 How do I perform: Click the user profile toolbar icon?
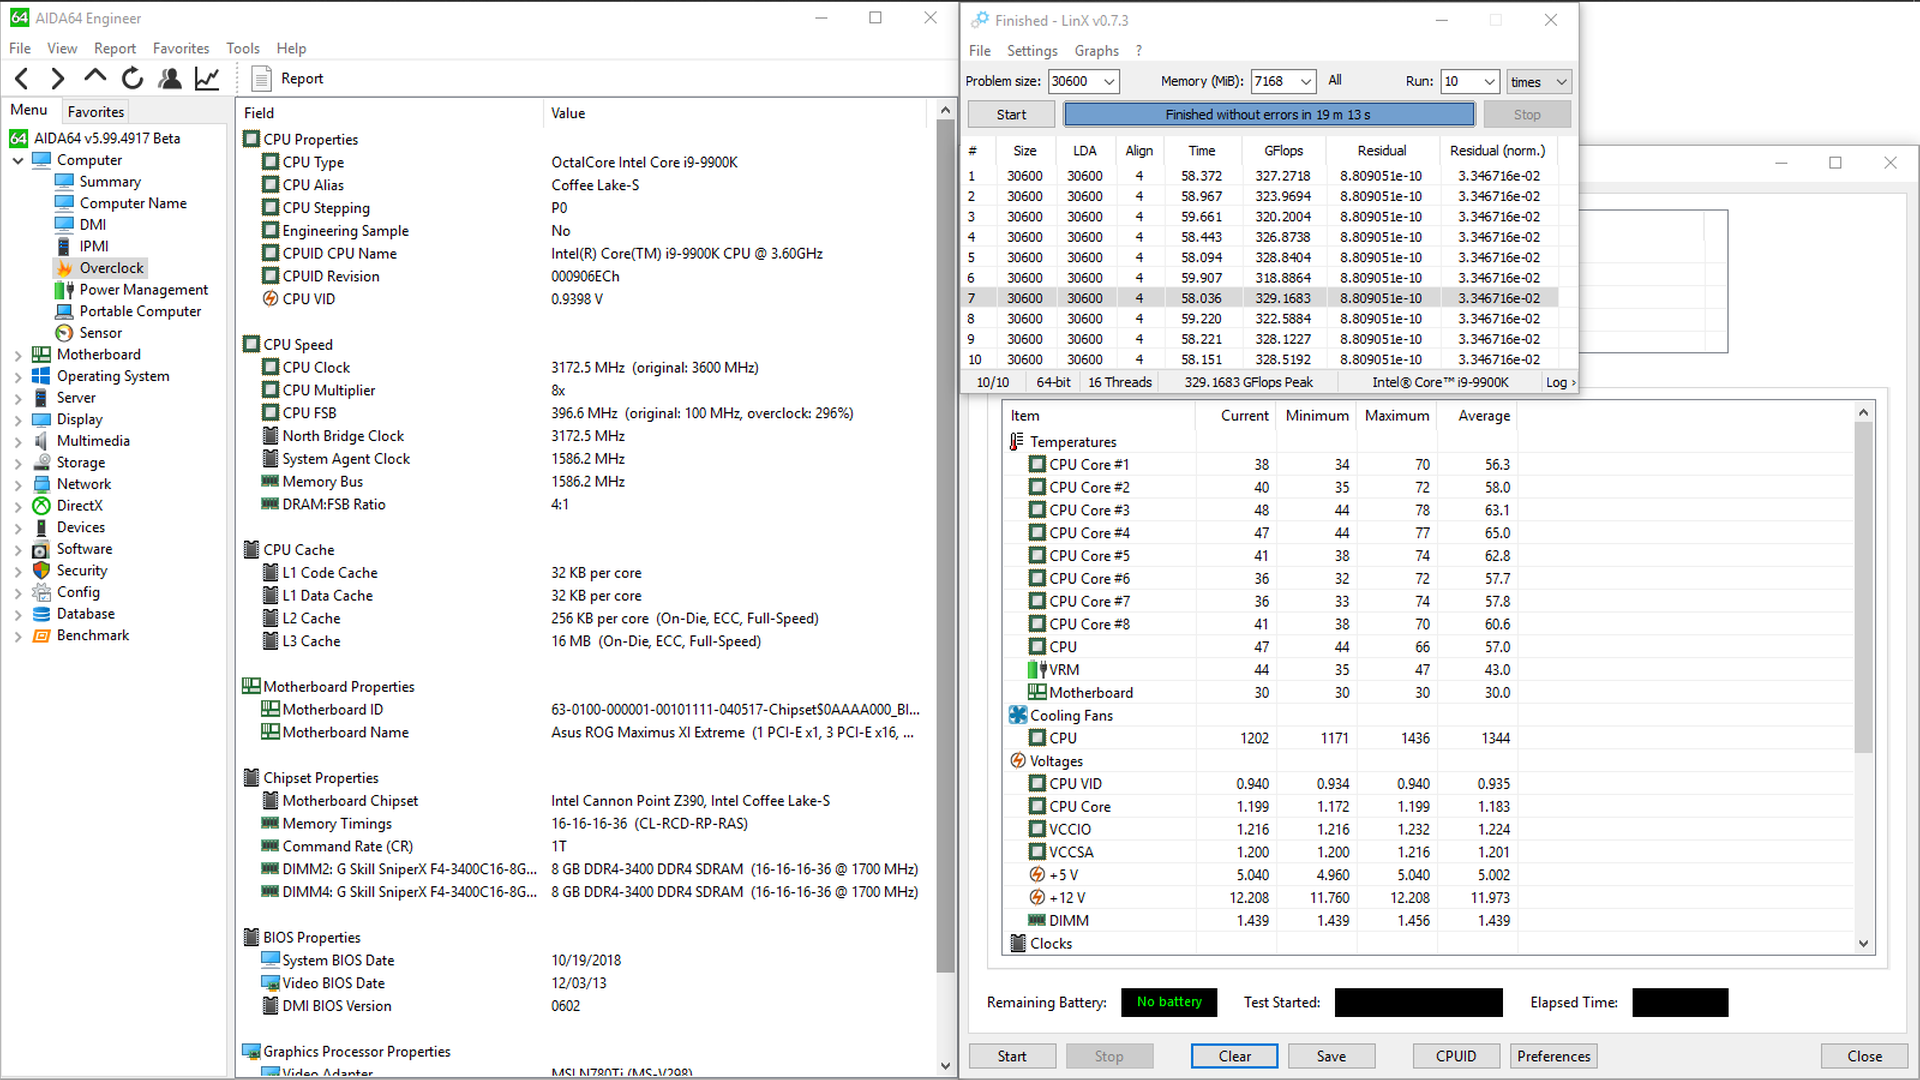tap(170, 78)
